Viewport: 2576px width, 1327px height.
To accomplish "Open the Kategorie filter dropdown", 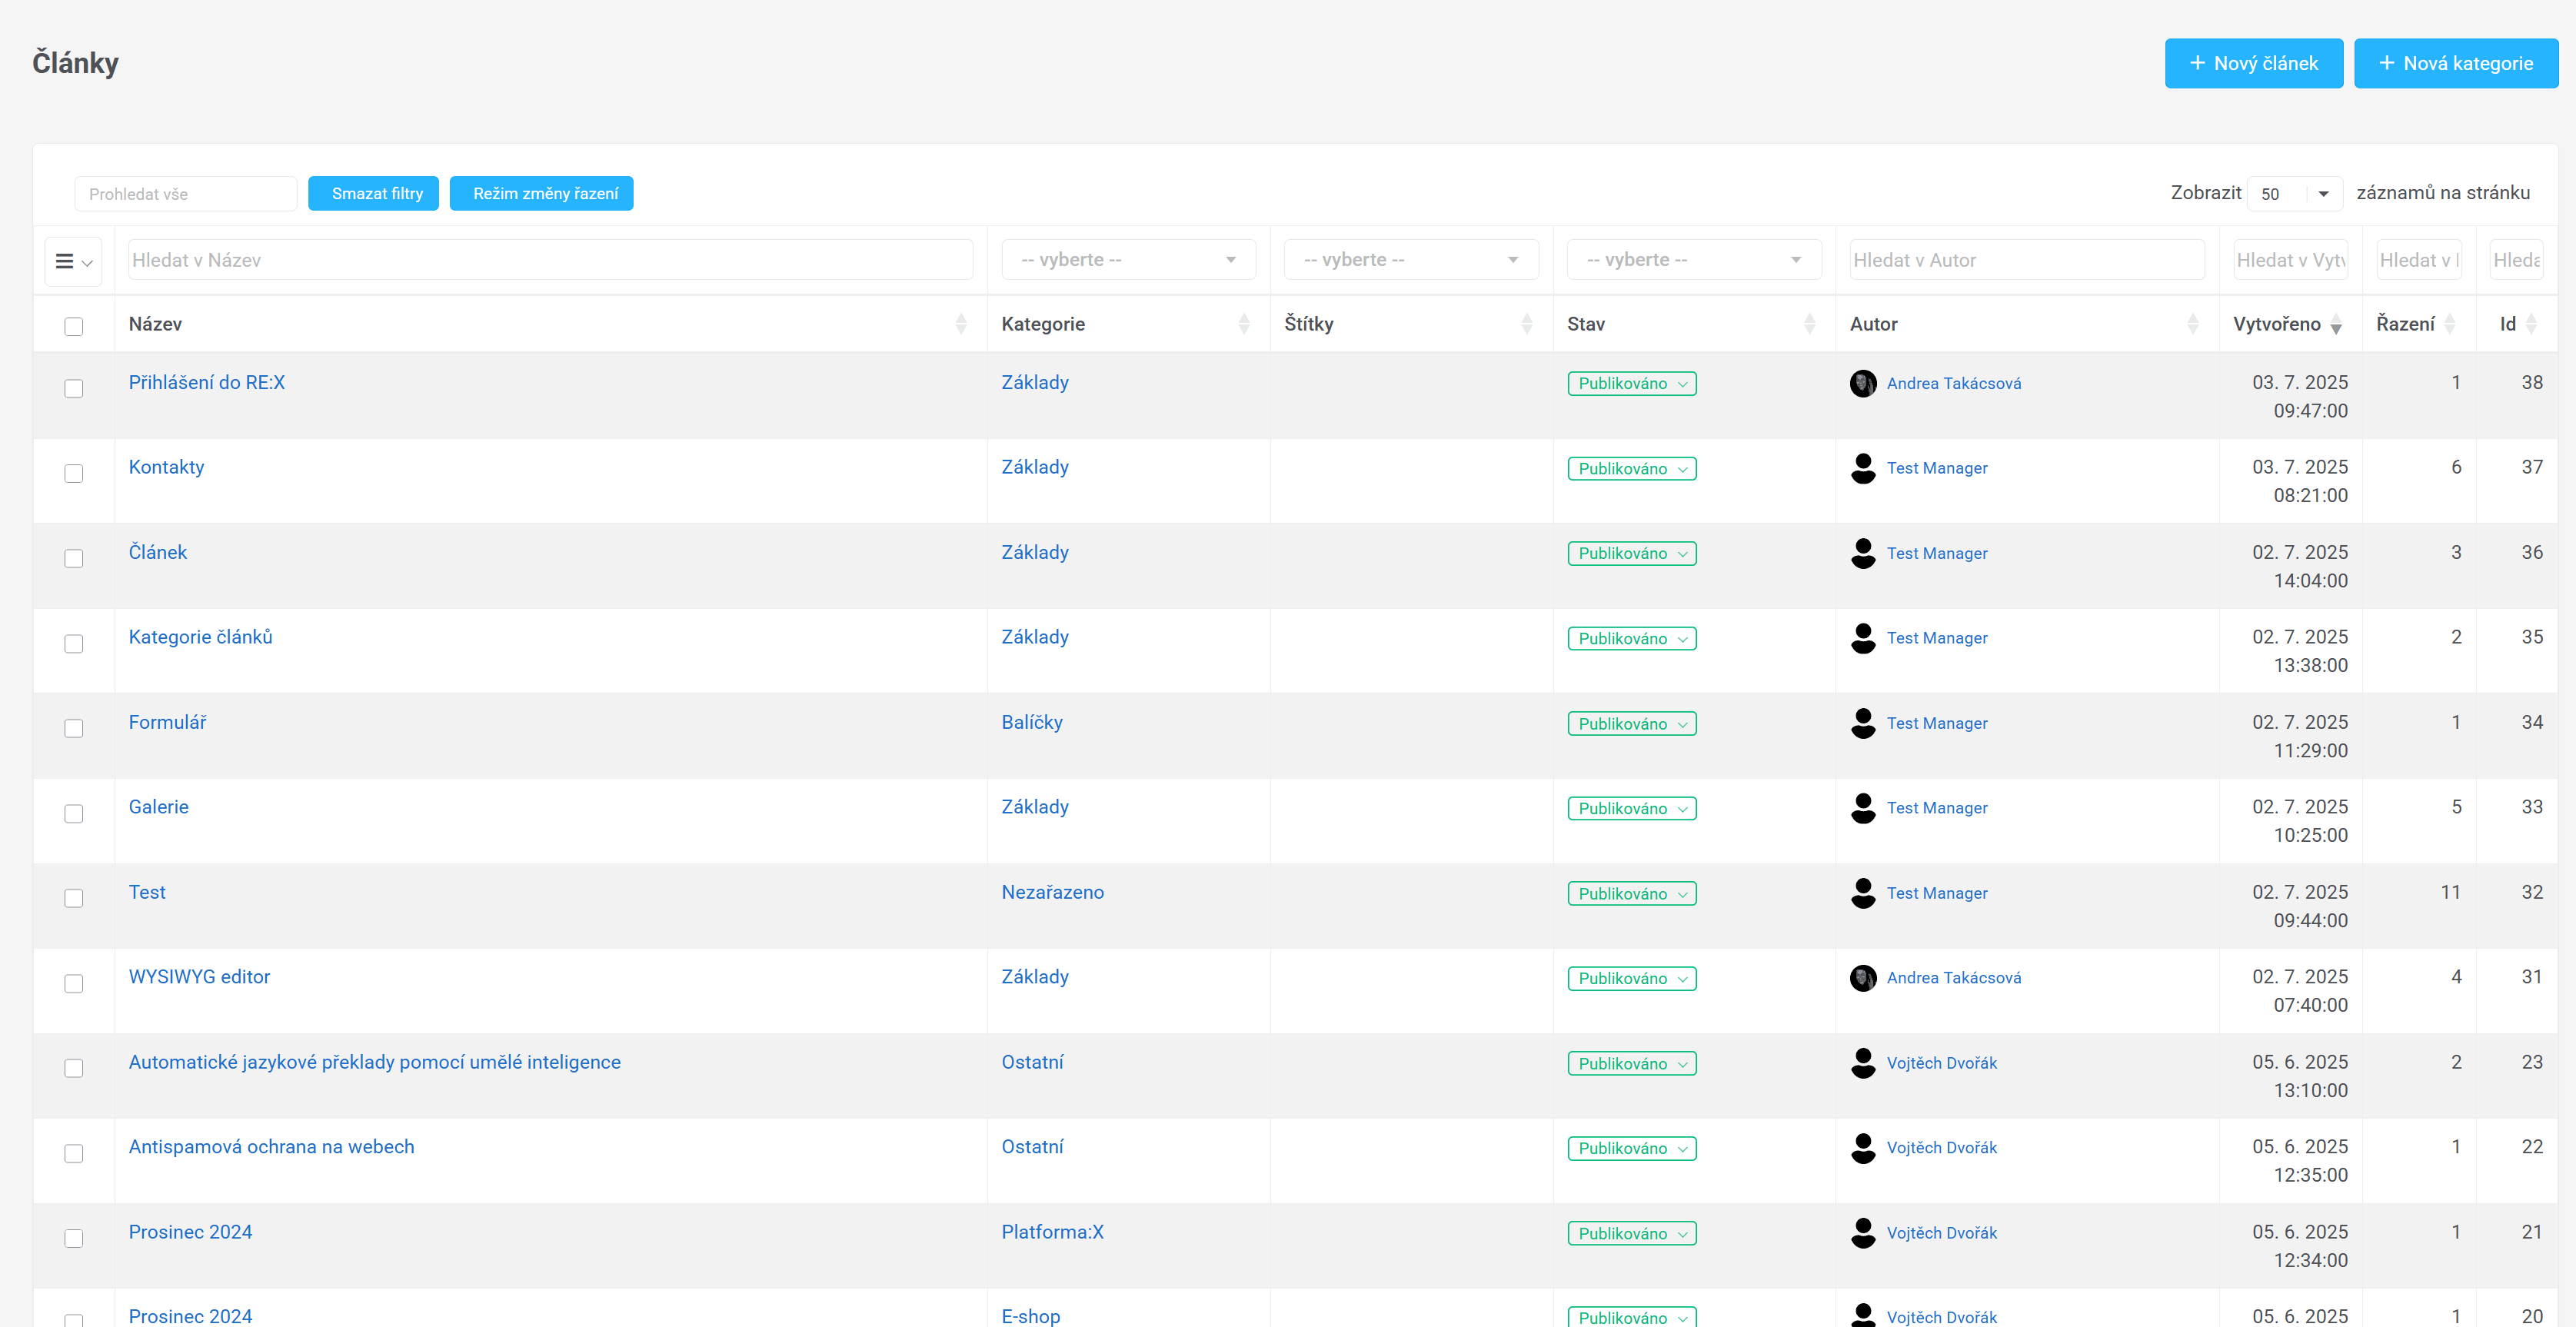I will (x=1128, y=260).
